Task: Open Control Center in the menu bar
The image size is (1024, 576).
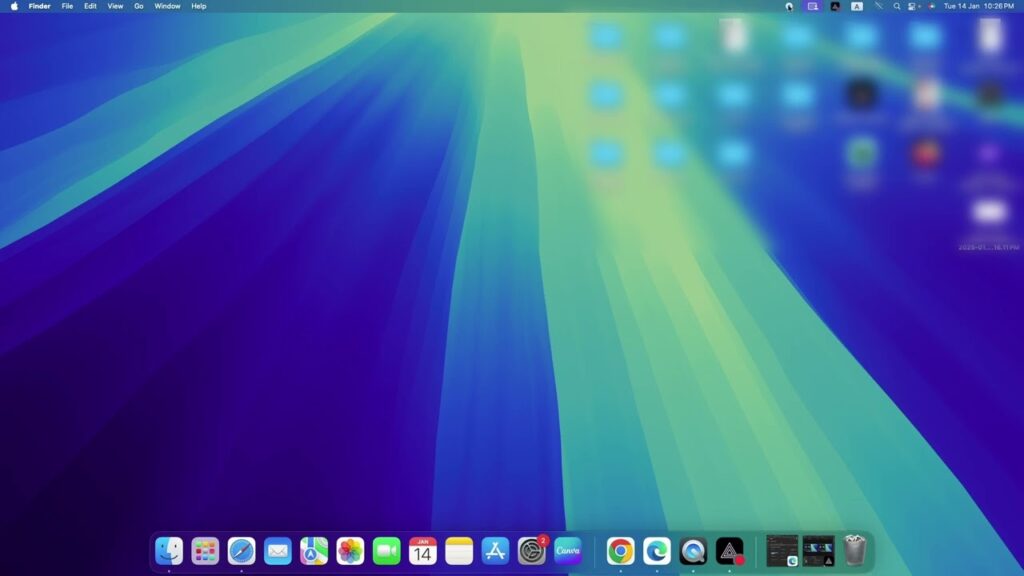Action: 914,6
